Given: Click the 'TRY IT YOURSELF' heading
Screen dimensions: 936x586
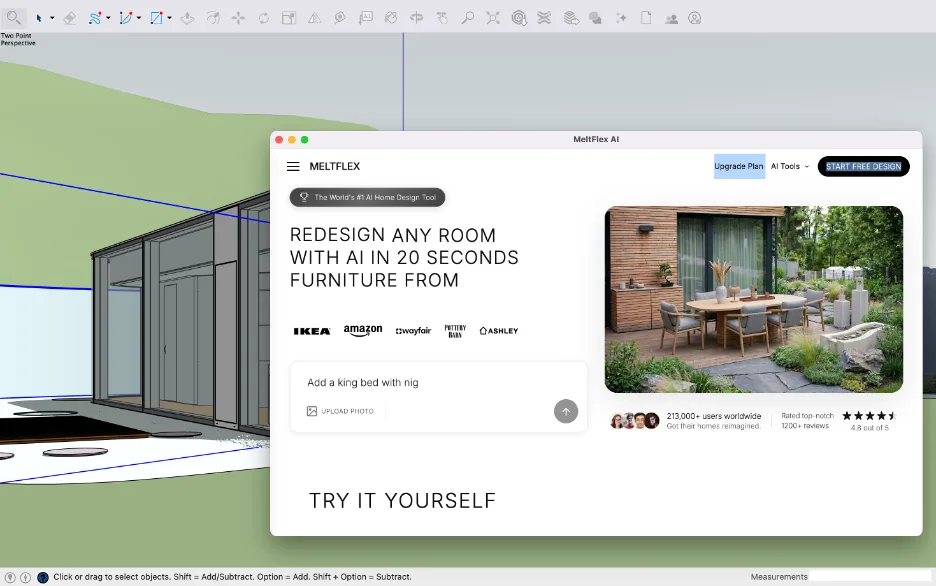Looking at the screenshot, I should pyautogui.click(x=402, y=501).
